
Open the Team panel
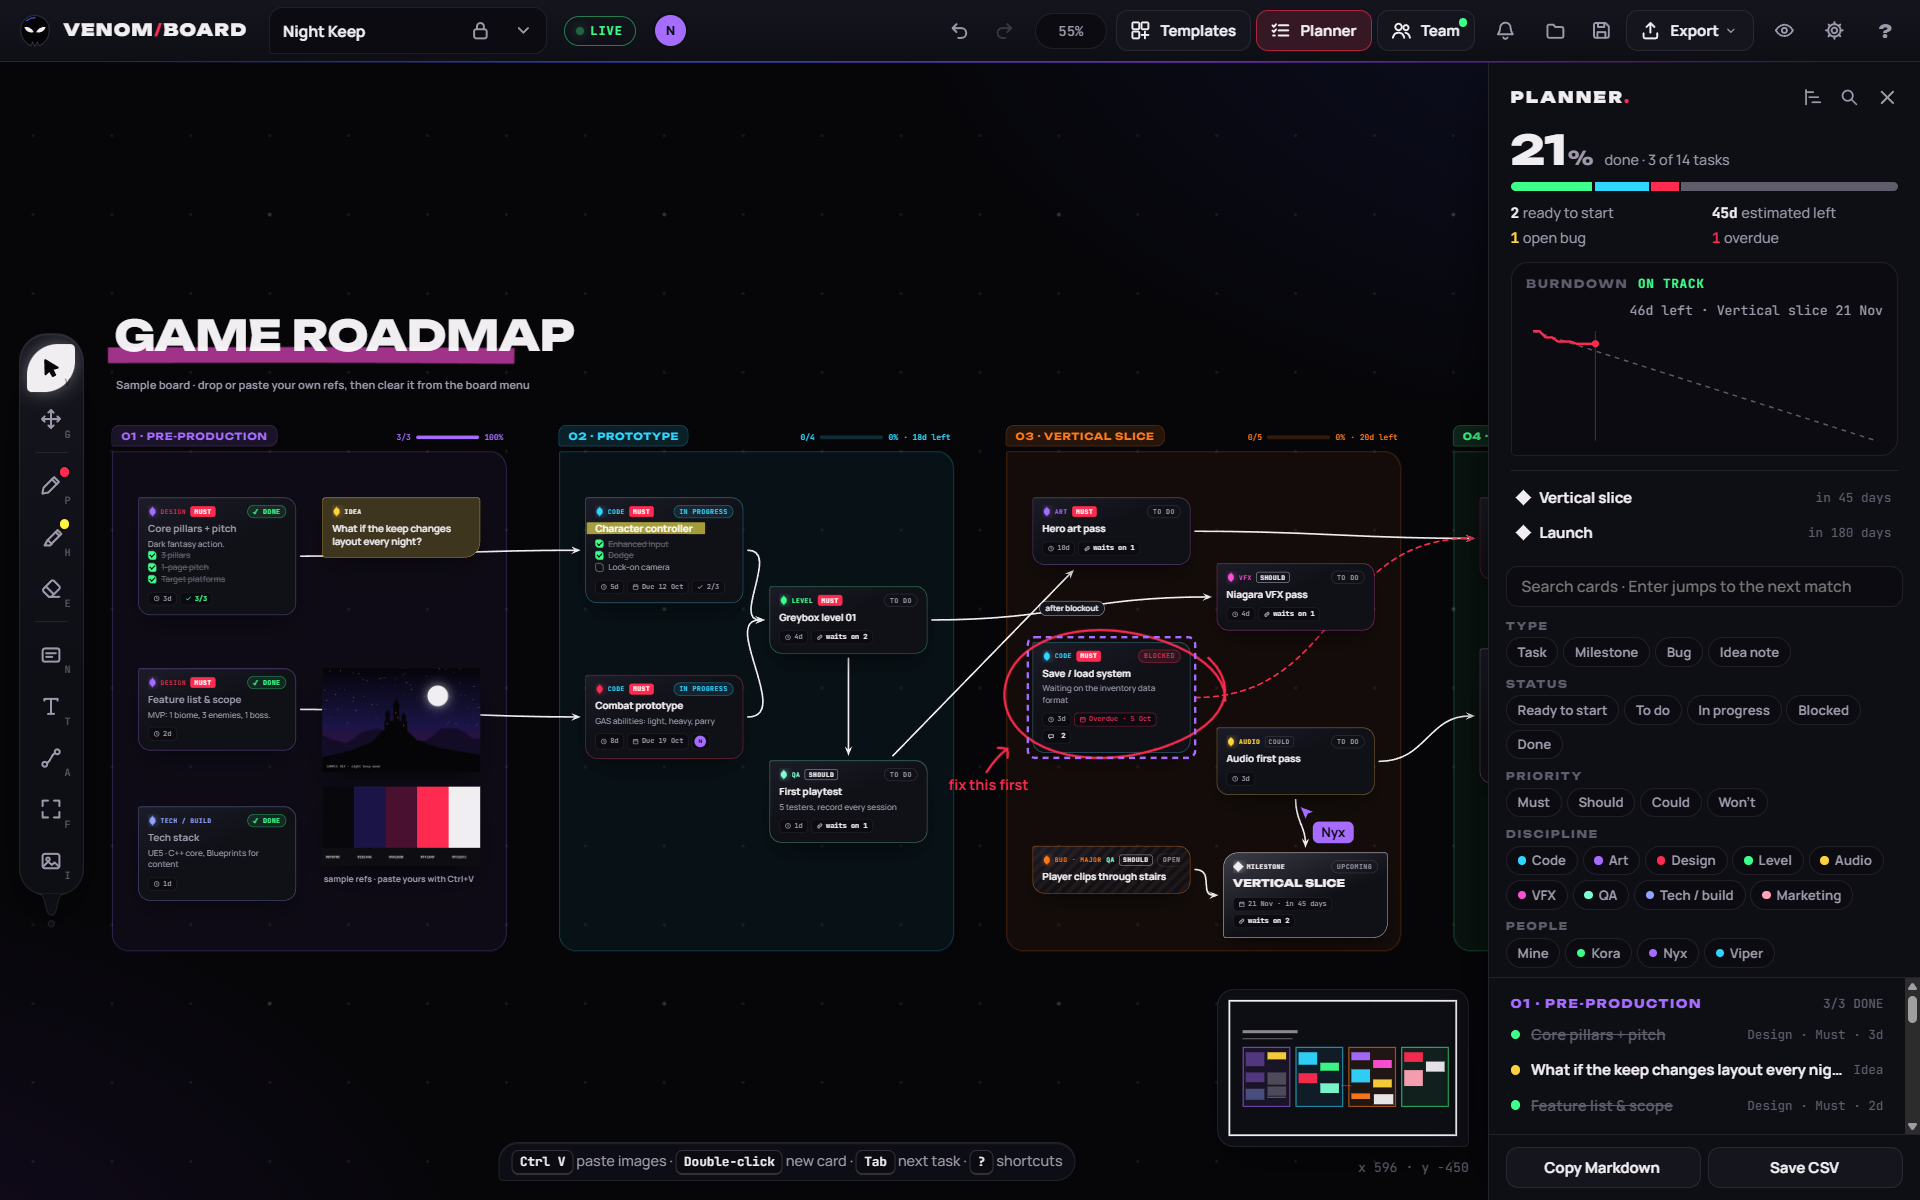tap(1426, 31)
